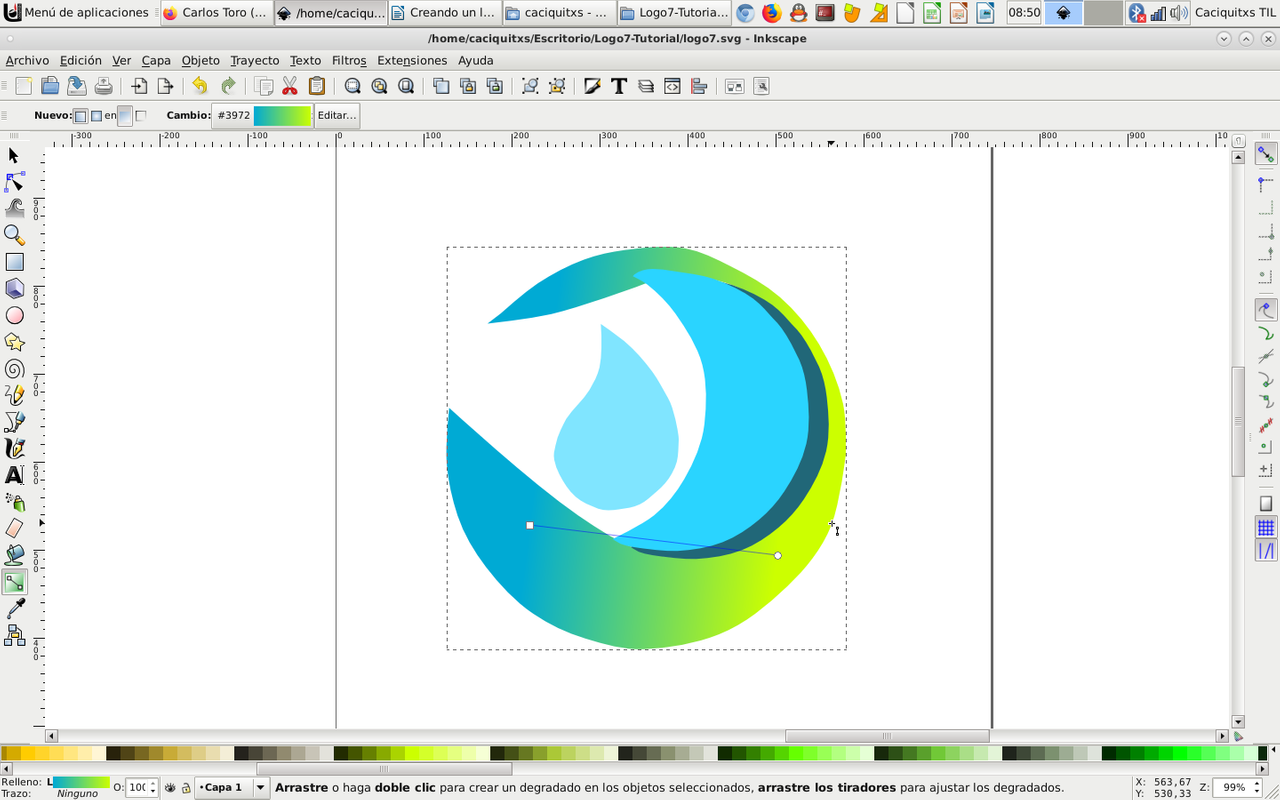Select the Node editing tool

click(14, 182)
